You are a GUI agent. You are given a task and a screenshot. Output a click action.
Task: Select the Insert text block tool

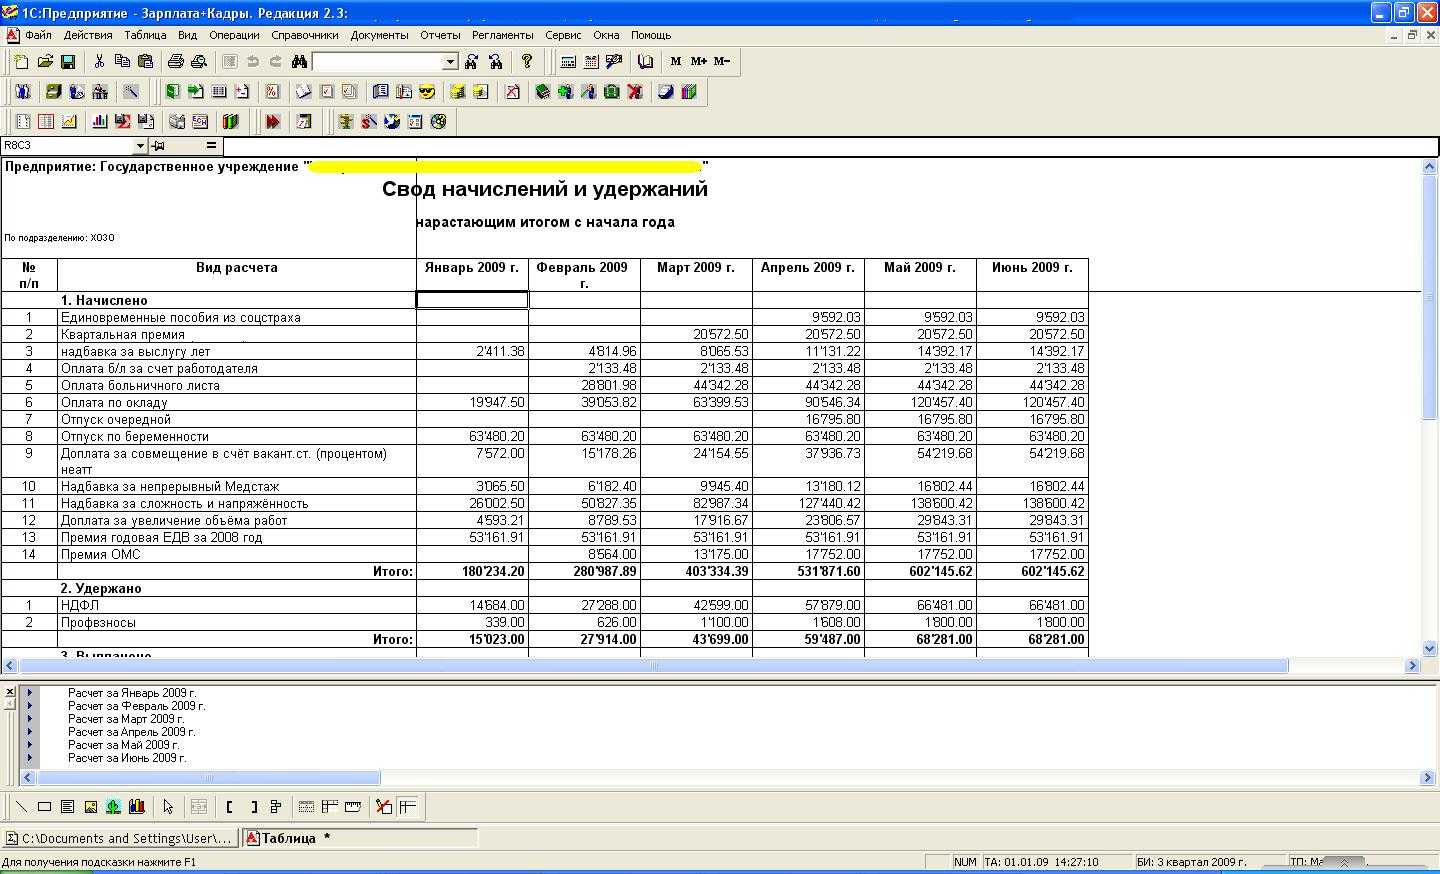coord(67,807)
